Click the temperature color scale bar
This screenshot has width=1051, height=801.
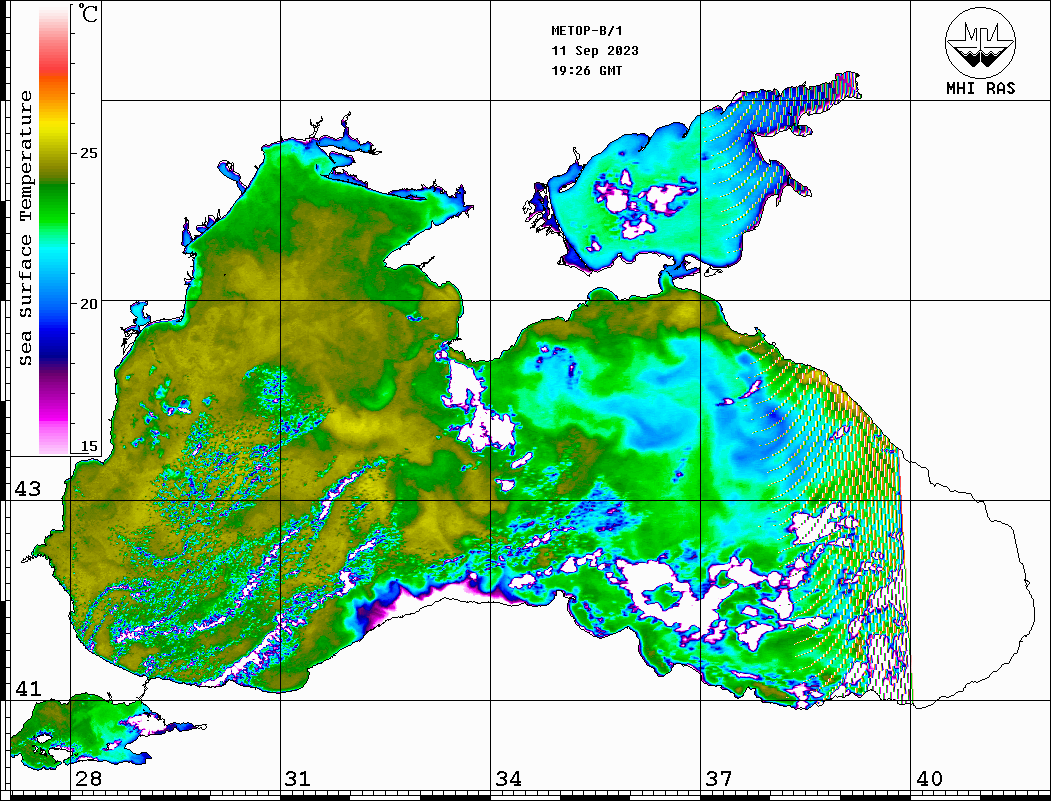pos(54,230)
